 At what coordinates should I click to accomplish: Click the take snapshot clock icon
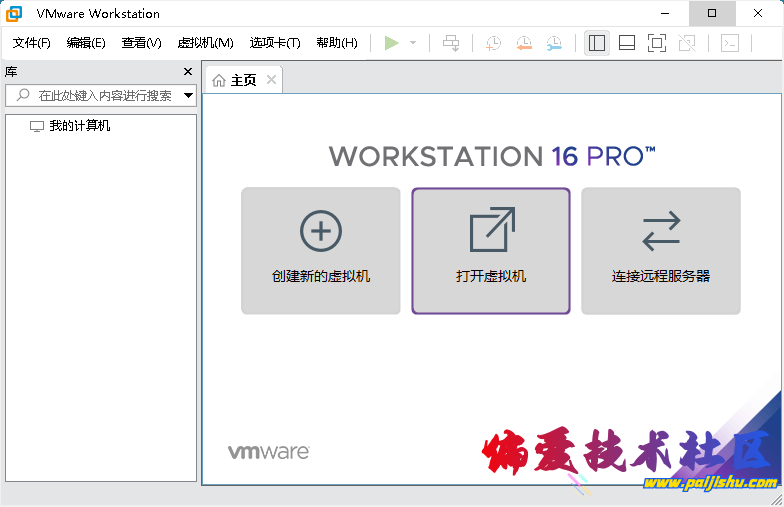(493, 43)
